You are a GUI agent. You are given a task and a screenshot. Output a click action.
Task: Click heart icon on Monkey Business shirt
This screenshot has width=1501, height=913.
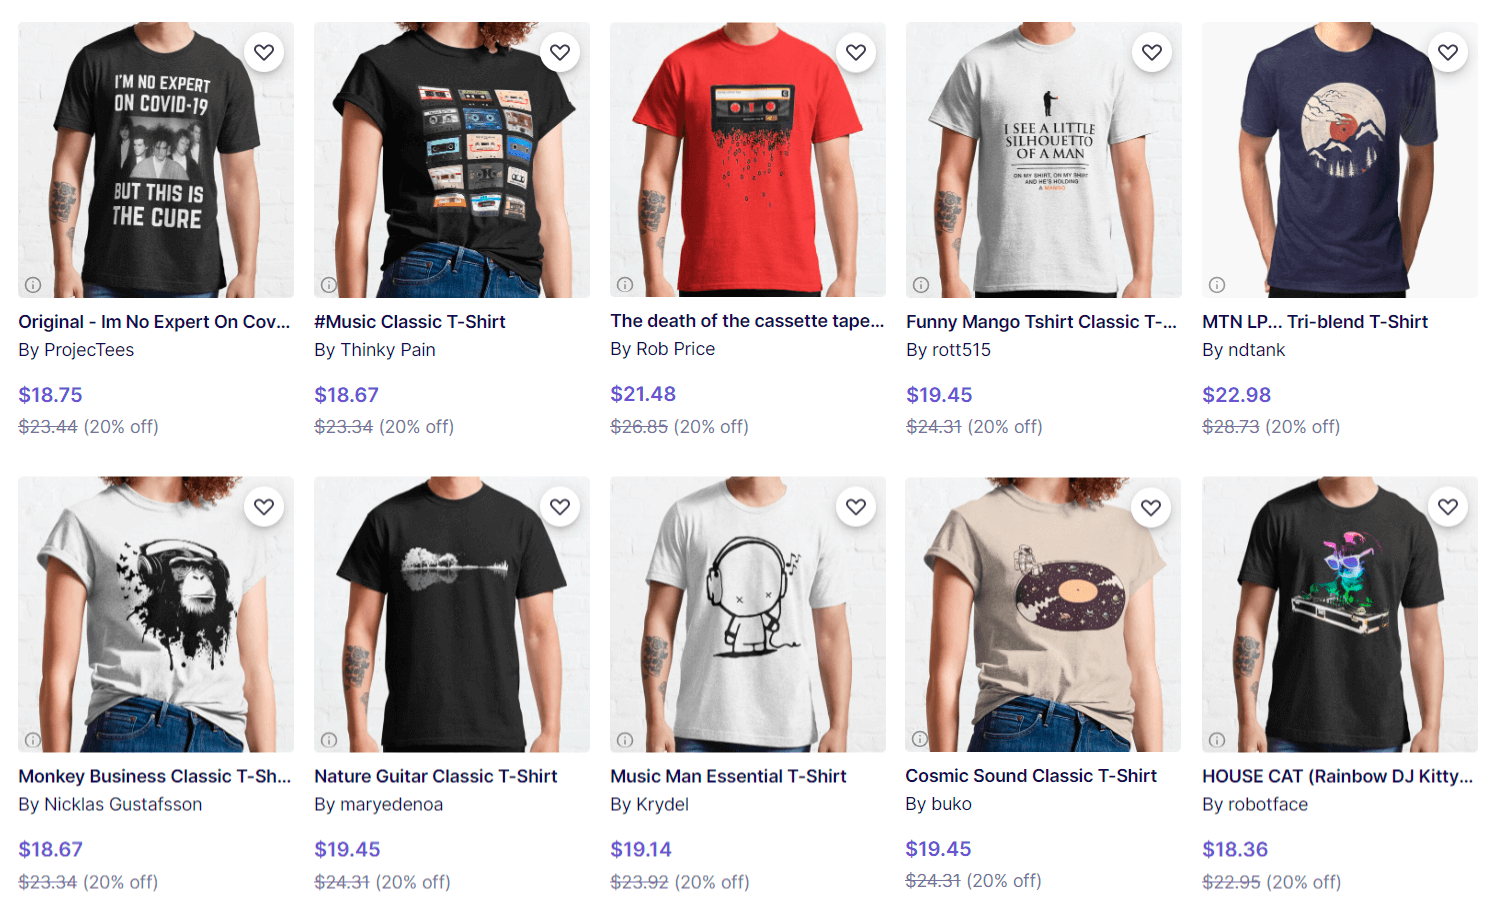click(x=264, y=507)
